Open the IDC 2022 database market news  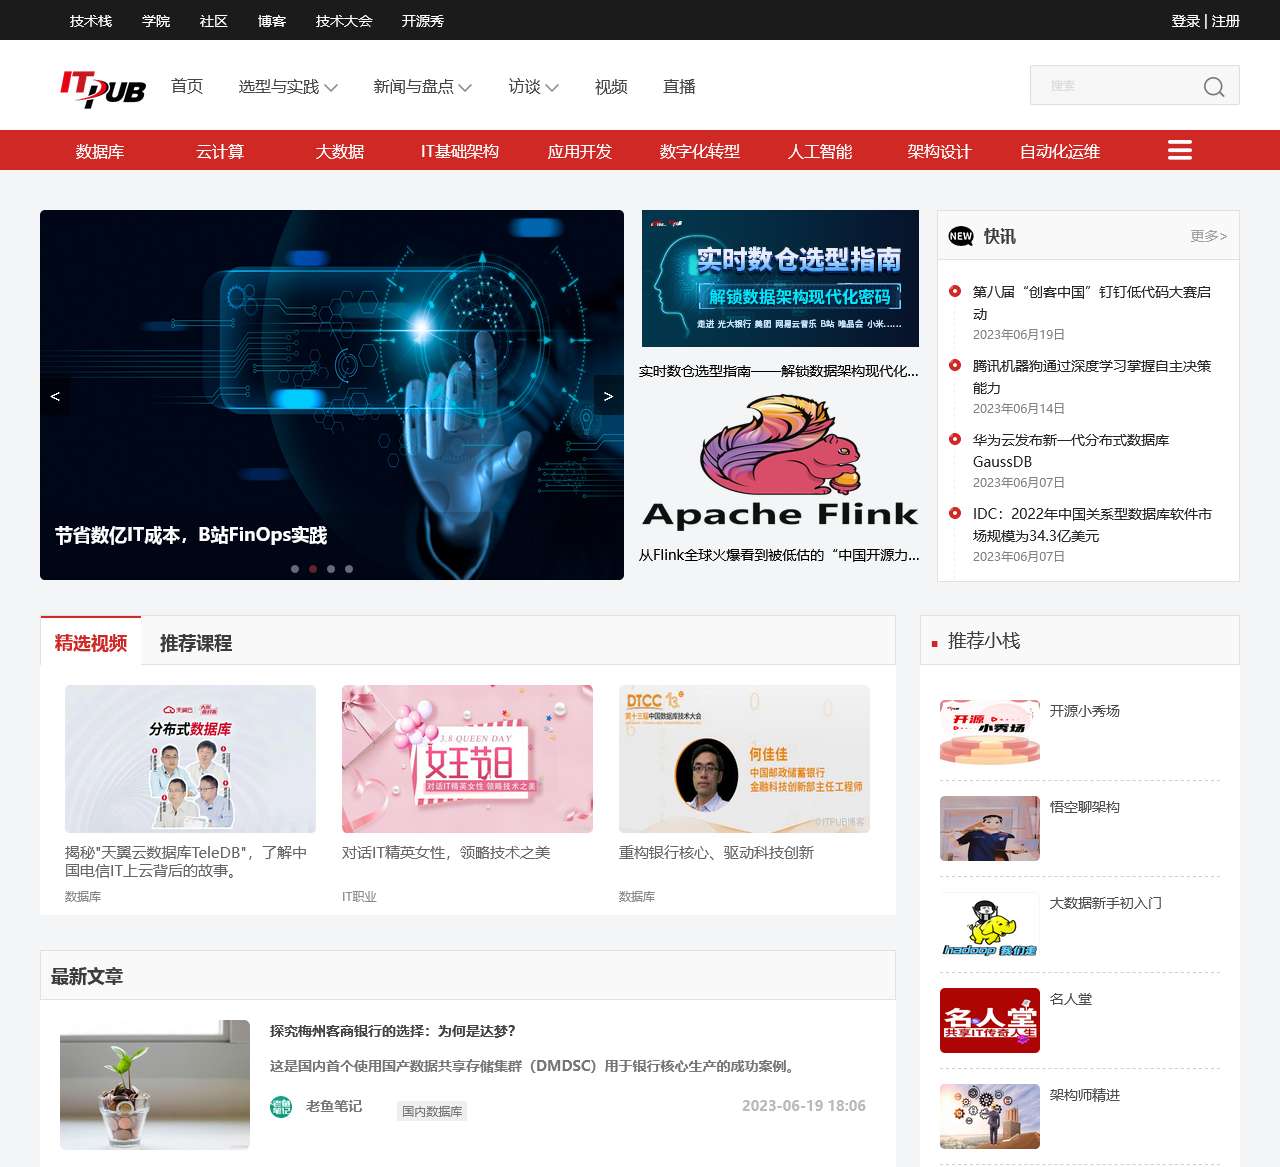point(1092,524)
